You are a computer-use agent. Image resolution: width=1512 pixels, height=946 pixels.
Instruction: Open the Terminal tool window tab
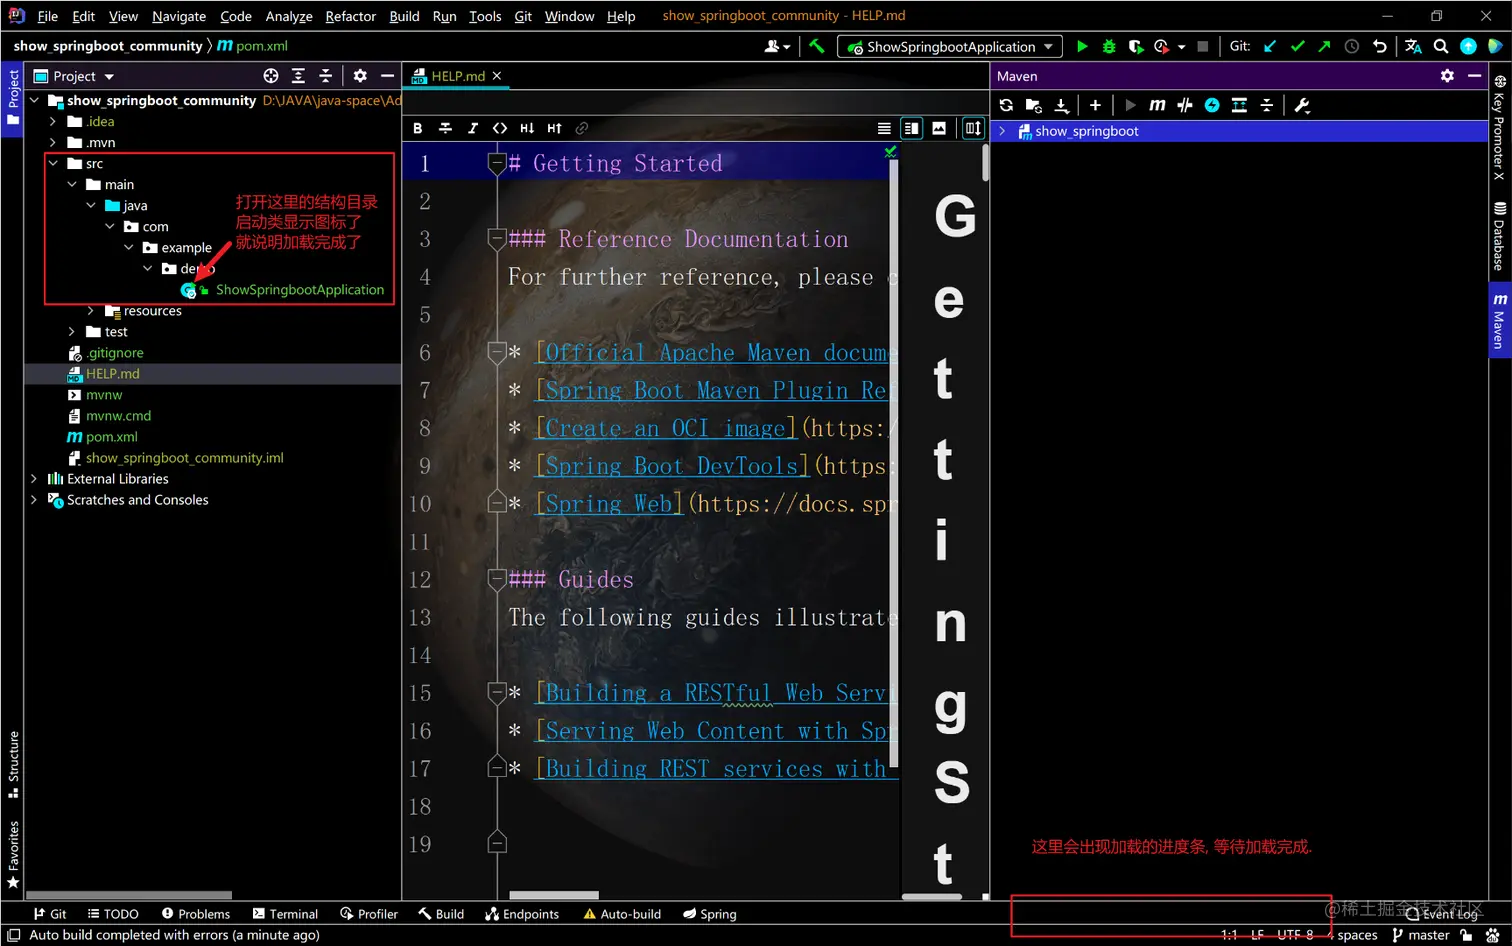(285, 914)
